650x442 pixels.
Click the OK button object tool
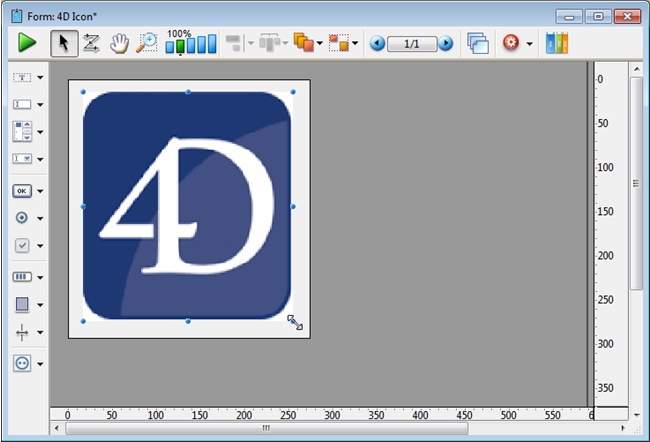click(x=22, y=190)
